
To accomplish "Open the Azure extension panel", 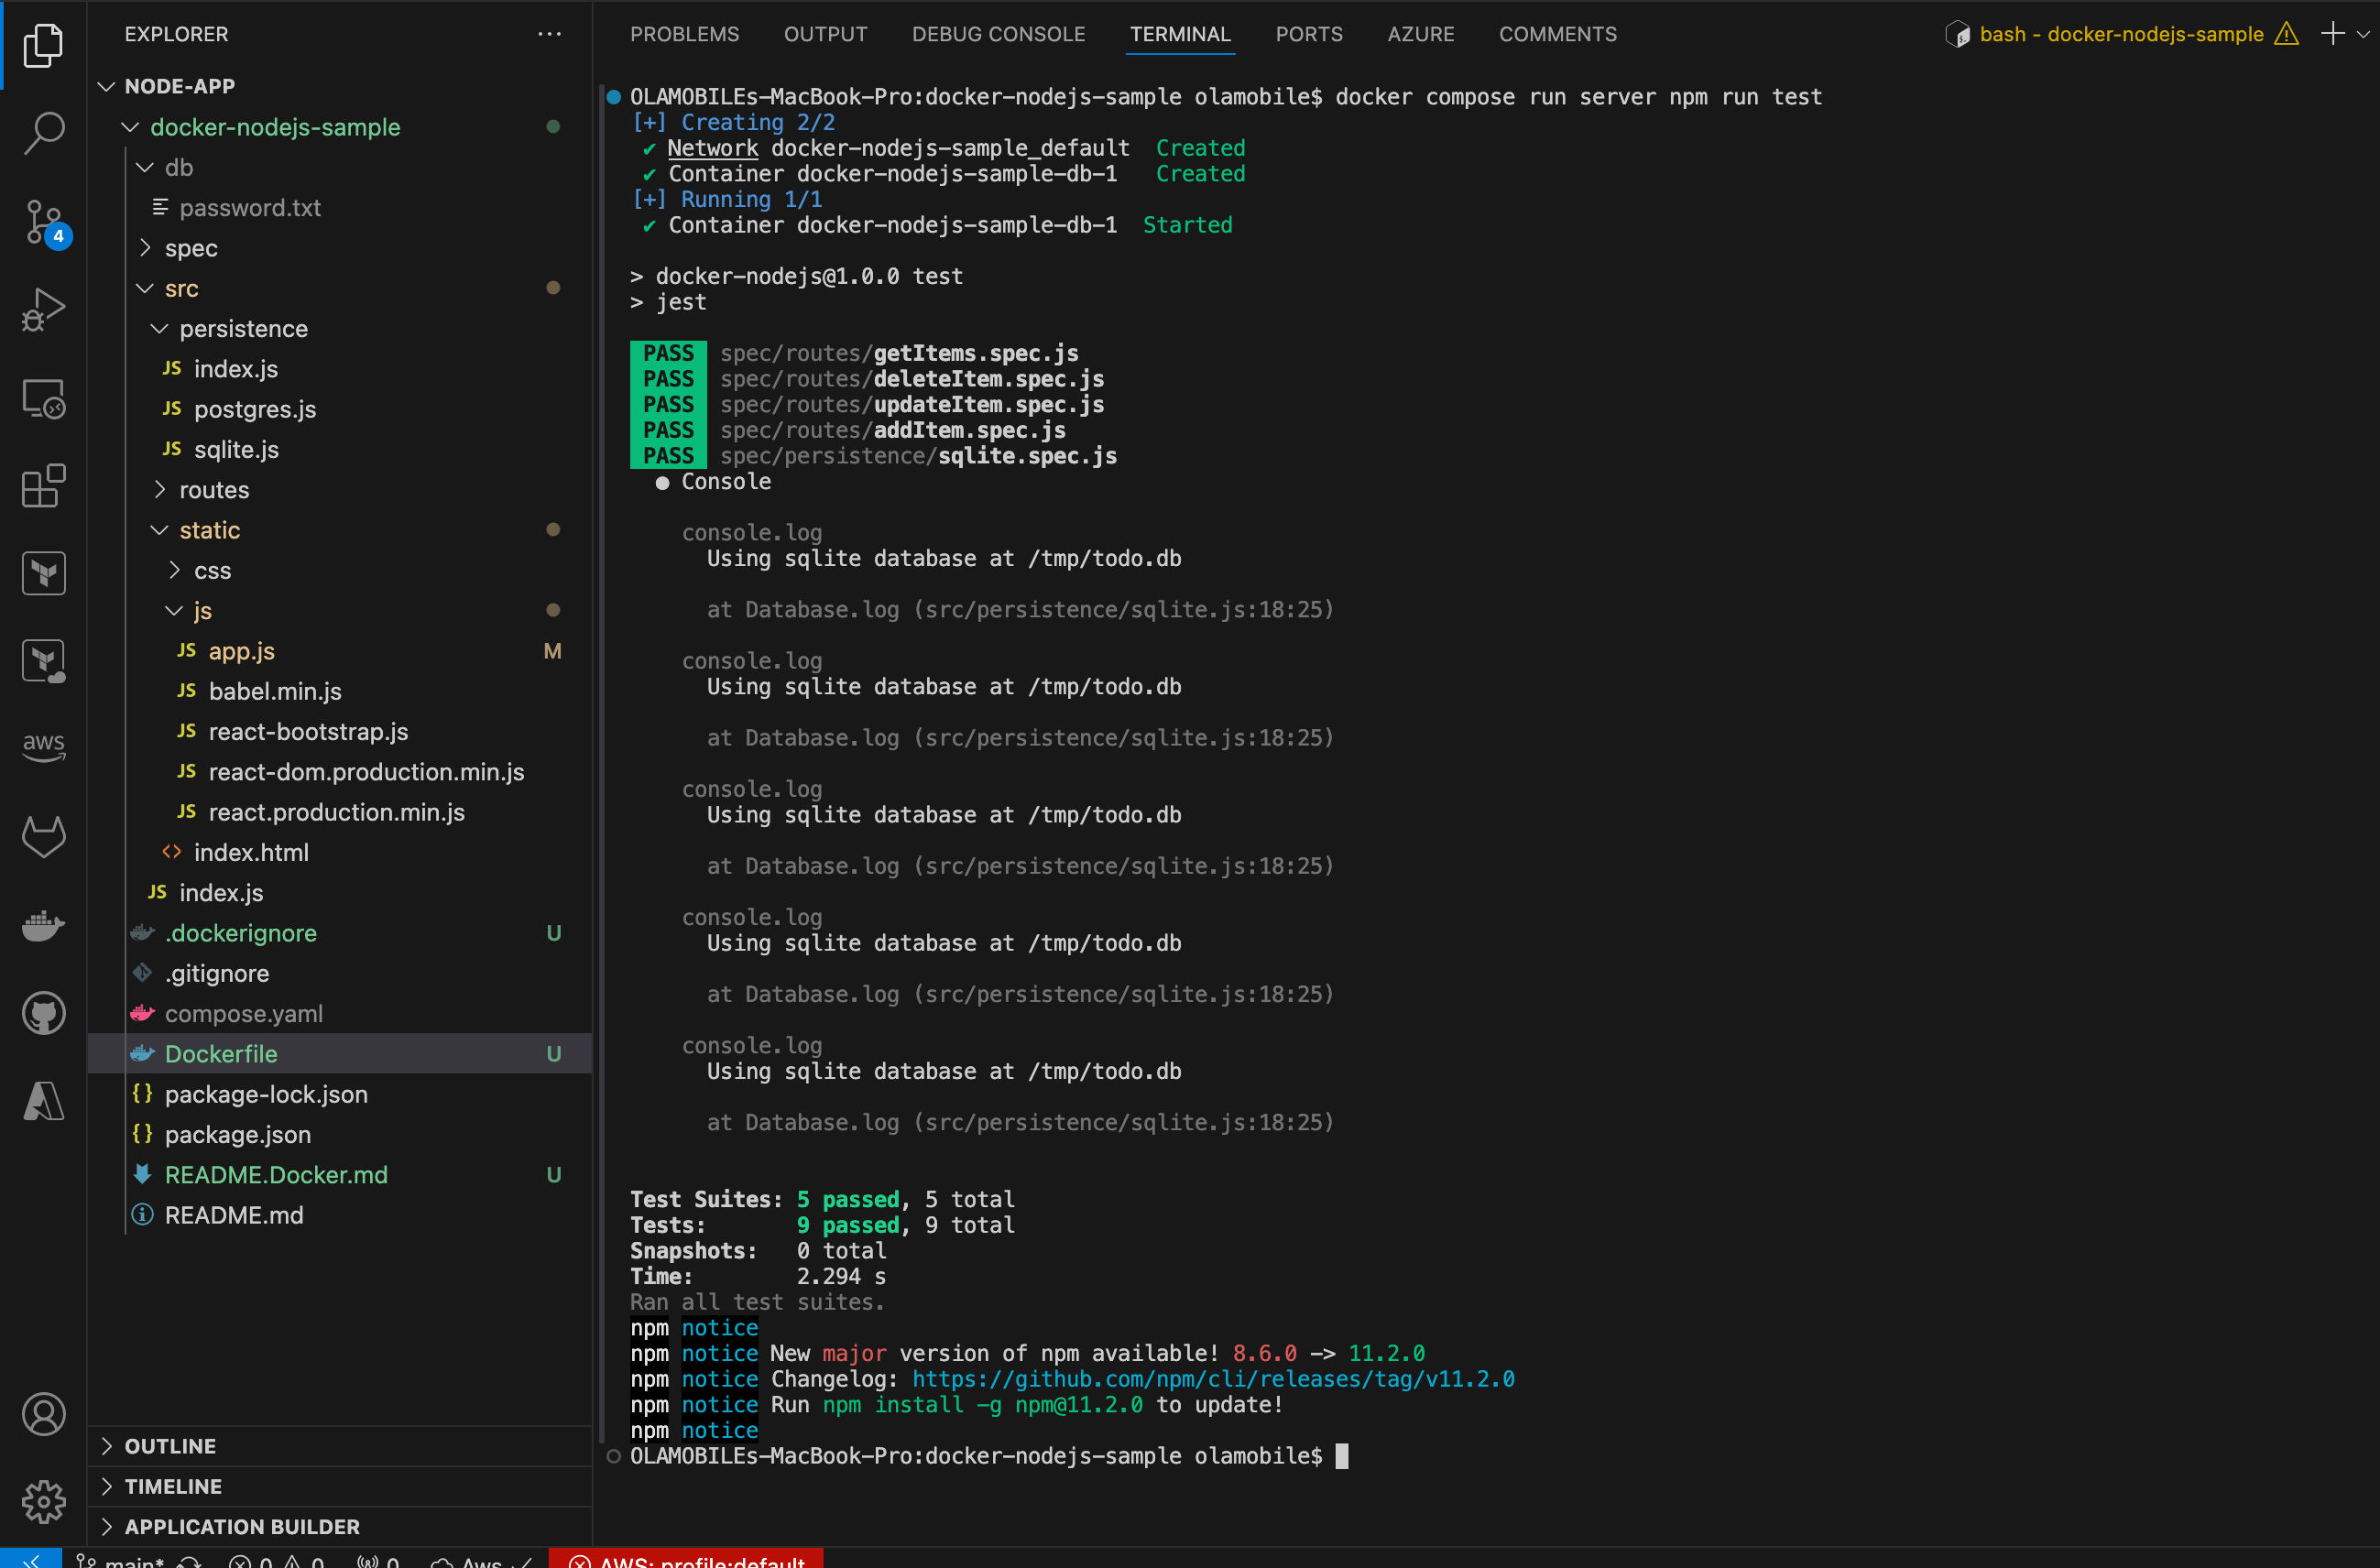I will (43, 1101).
